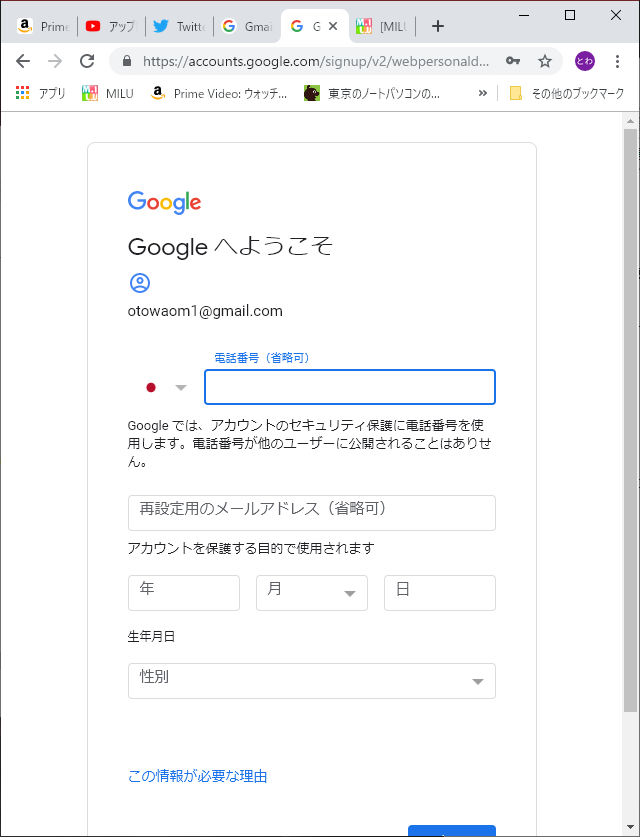Viewport: 640px width, 837px height.
Task: Select the otowaom1@gmail.com text
Action: tap(205, 311)
